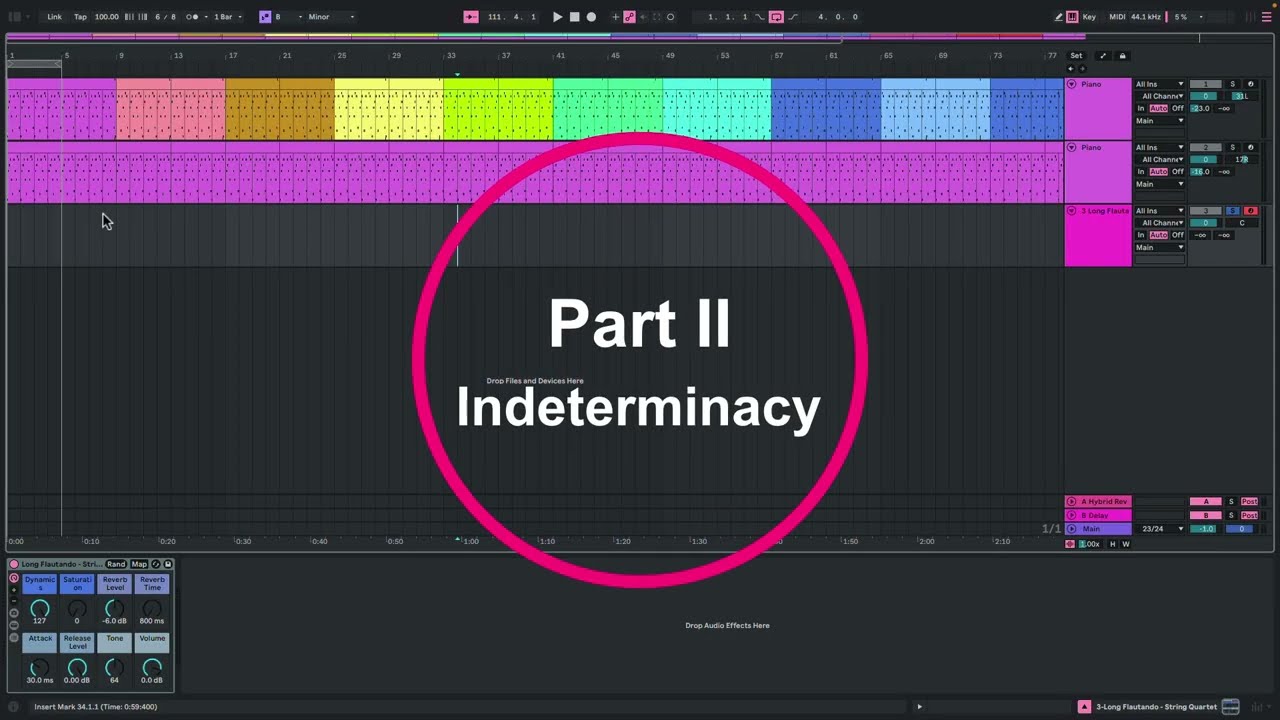Click the phase nudge down icon

129,17
